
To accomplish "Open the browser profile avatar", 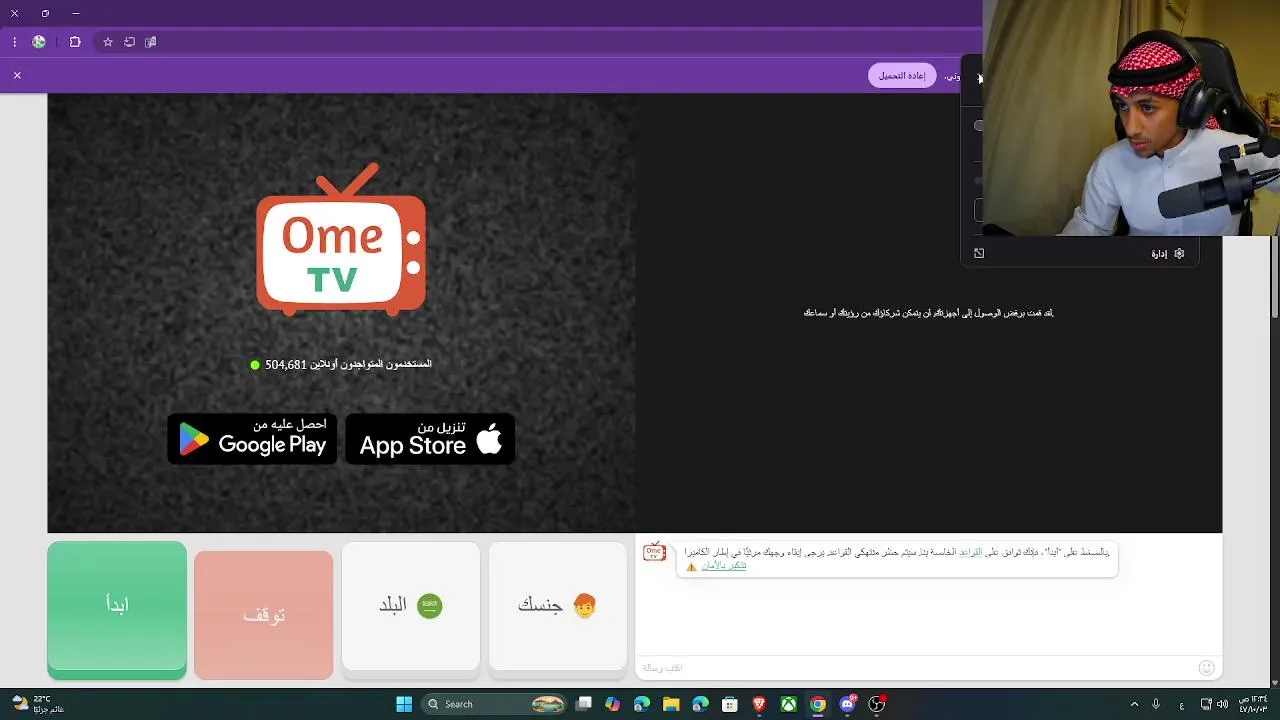I will pos(39,42).
